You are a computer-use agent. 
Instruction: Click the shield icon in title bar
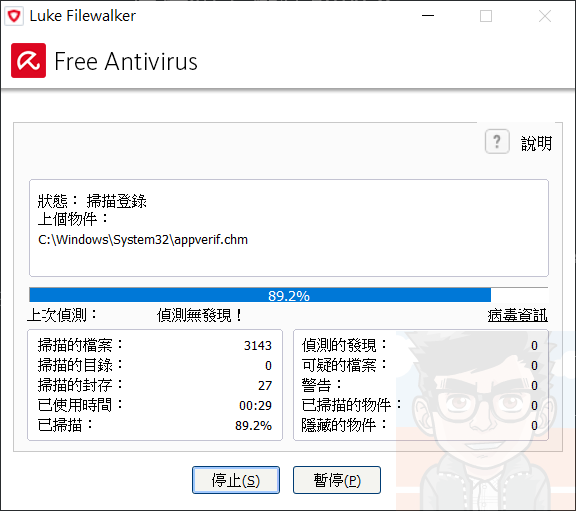pyautogui.click(x=14, y=16)
